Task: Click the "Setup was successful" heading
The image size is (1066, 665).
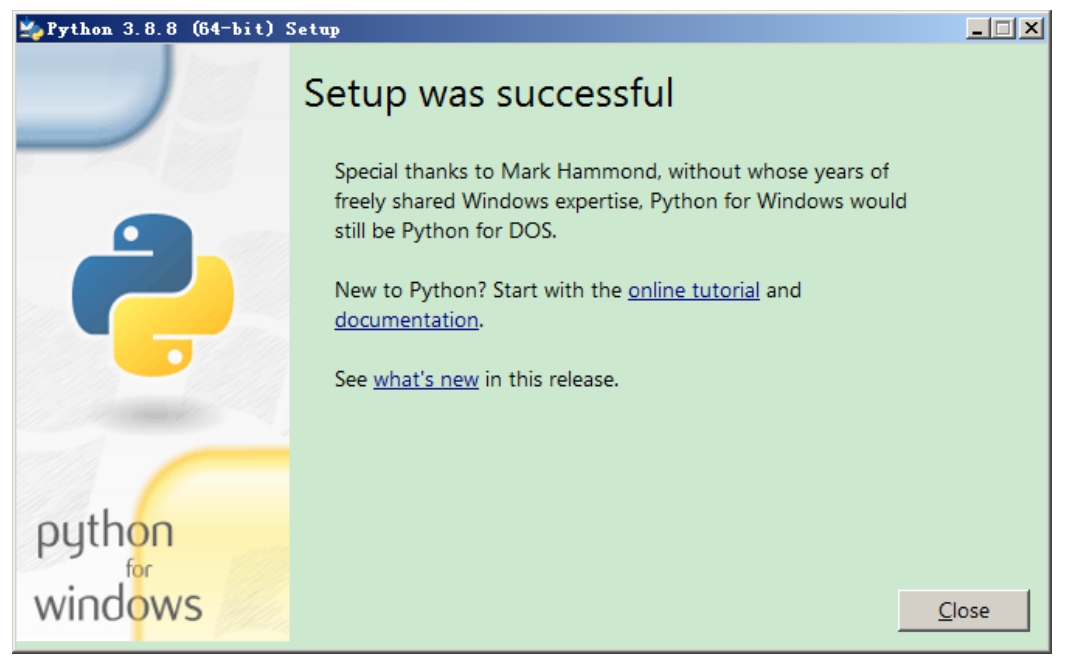Action: 488,94
